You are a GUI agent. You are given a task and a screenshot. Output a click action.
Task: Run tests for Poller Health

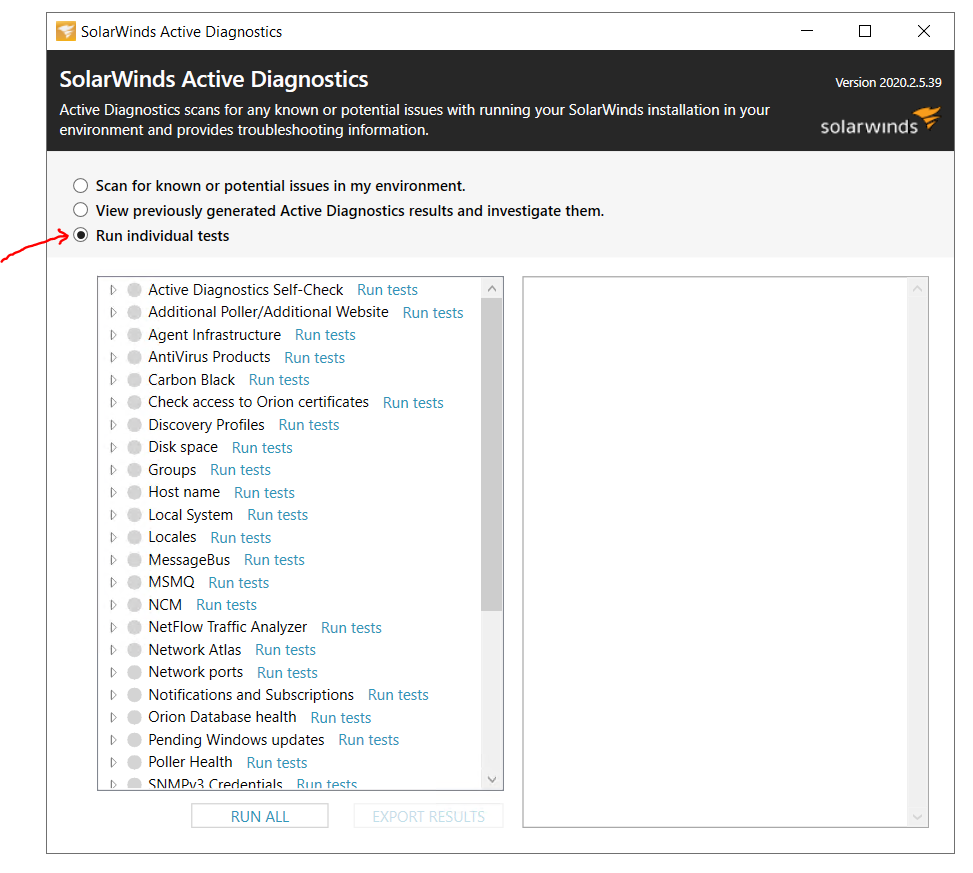277,763
